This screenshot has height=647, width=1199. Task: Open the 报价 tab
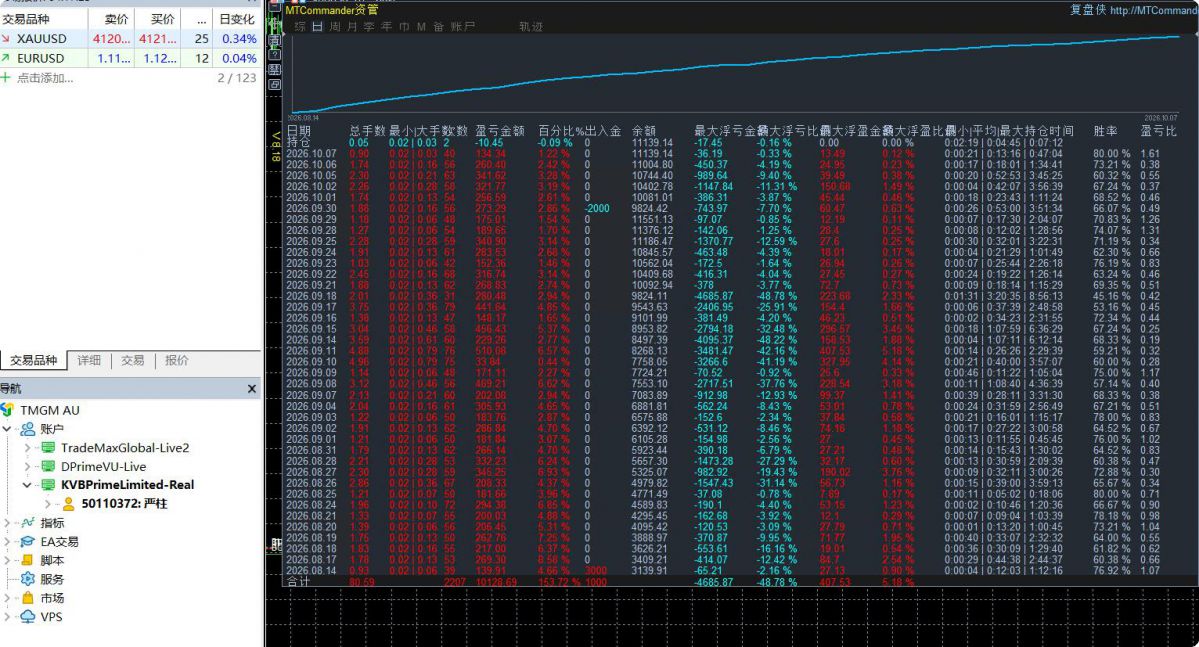pos(177,360)
